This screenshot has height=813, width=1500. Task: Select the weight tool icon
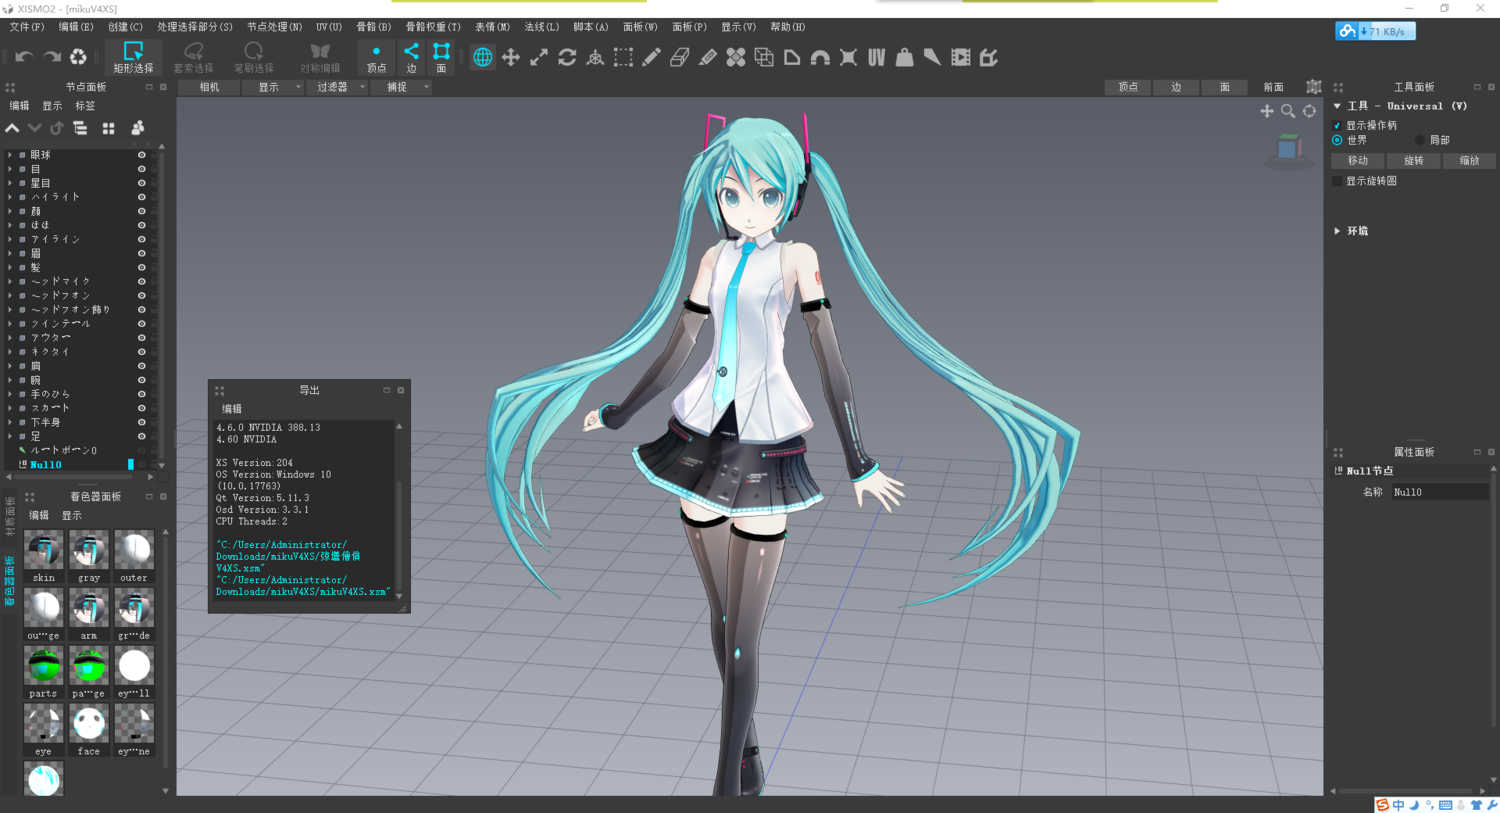pyautogui.click(x=904, y=57)
